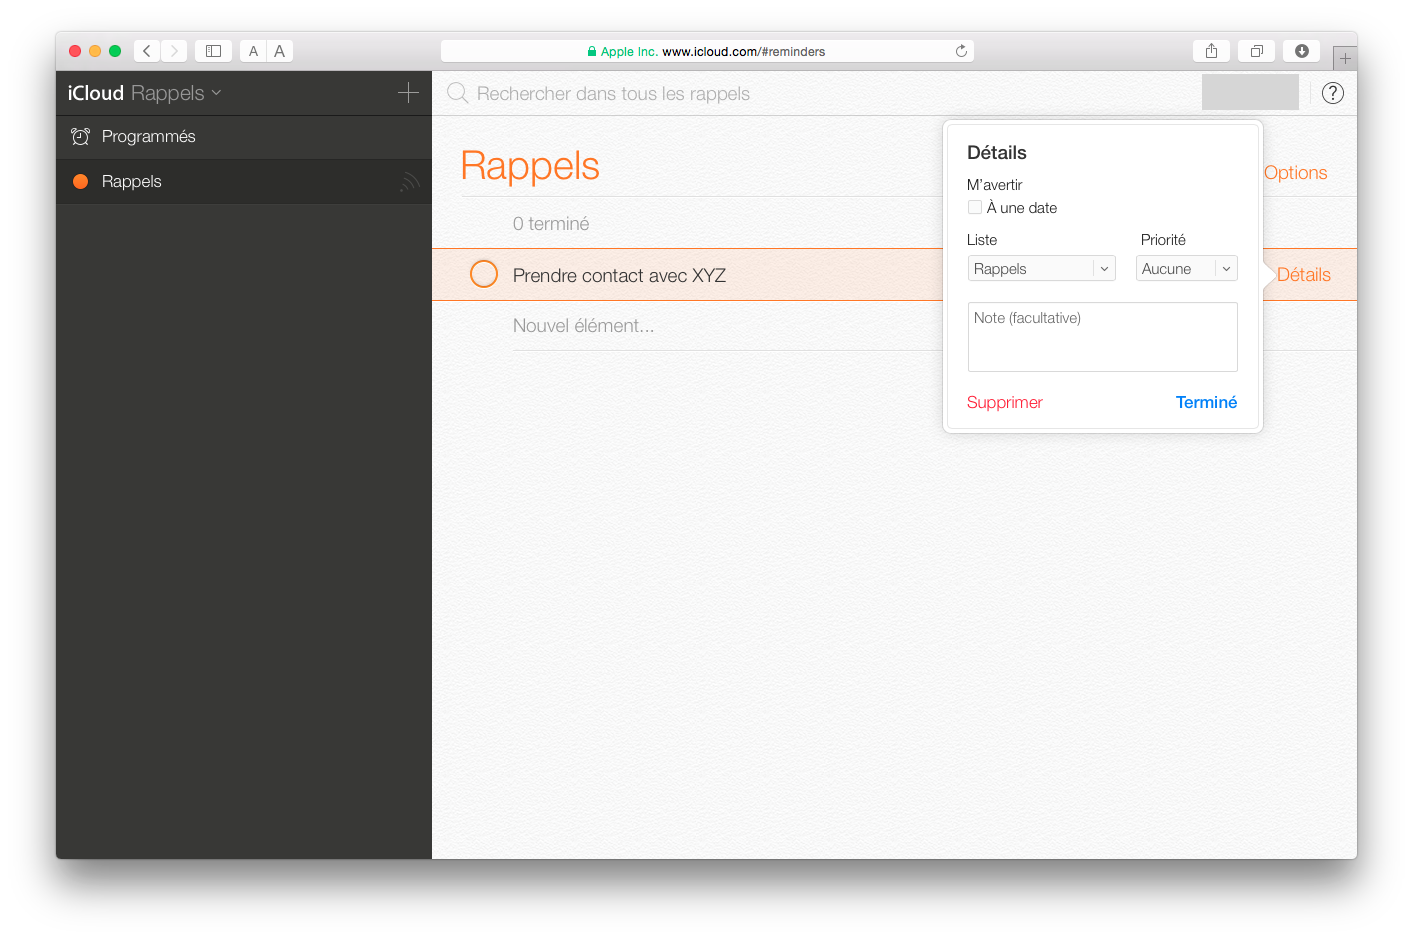Viewport: 1413px width, 939px height.
Task: Click the Safari back arrow
Action: tap(147, 51)
